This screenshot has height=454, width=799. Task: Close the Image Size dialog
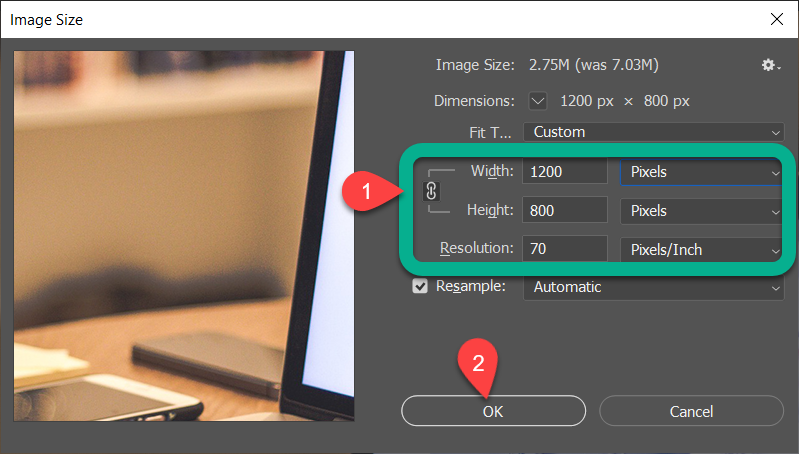point(776,18)
